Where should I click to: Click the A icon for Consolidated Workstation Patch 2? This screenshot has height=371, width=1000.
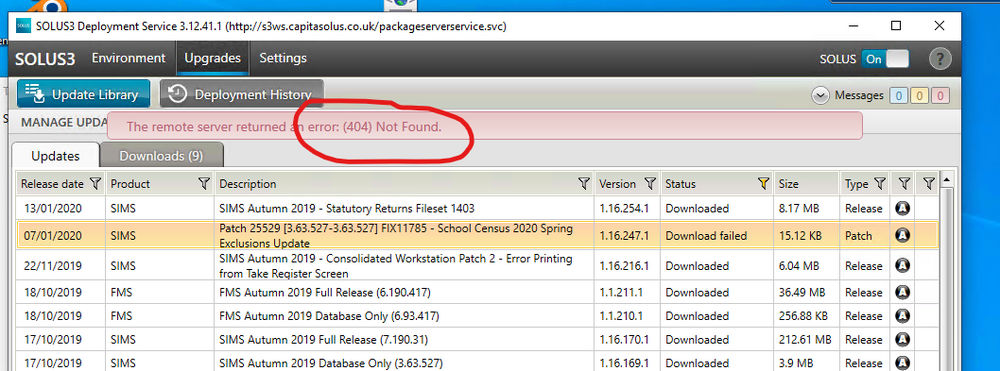coord(902,266)
